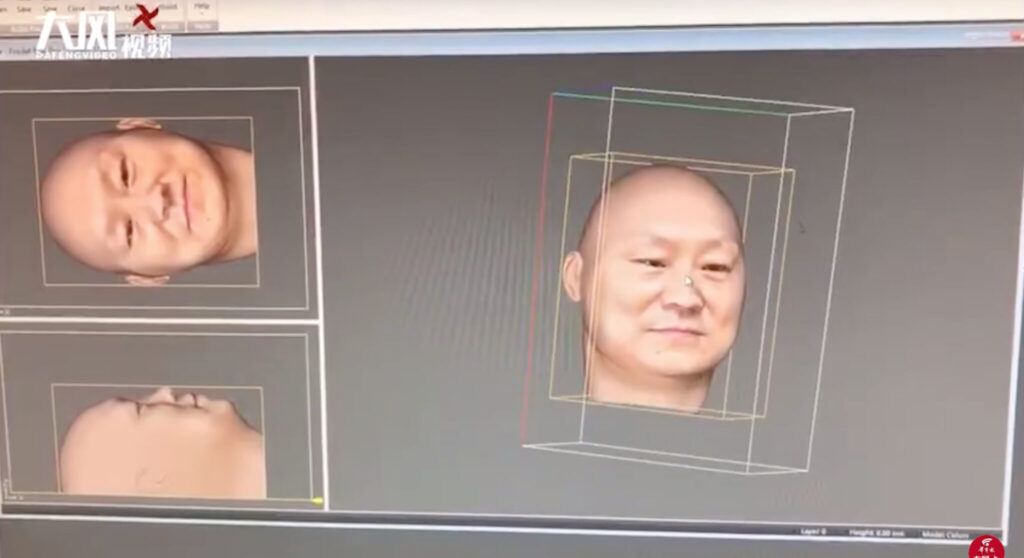Click the Model Colors label in the status bar
Screen dimensions: 1024x558
(x=946, y=534)
